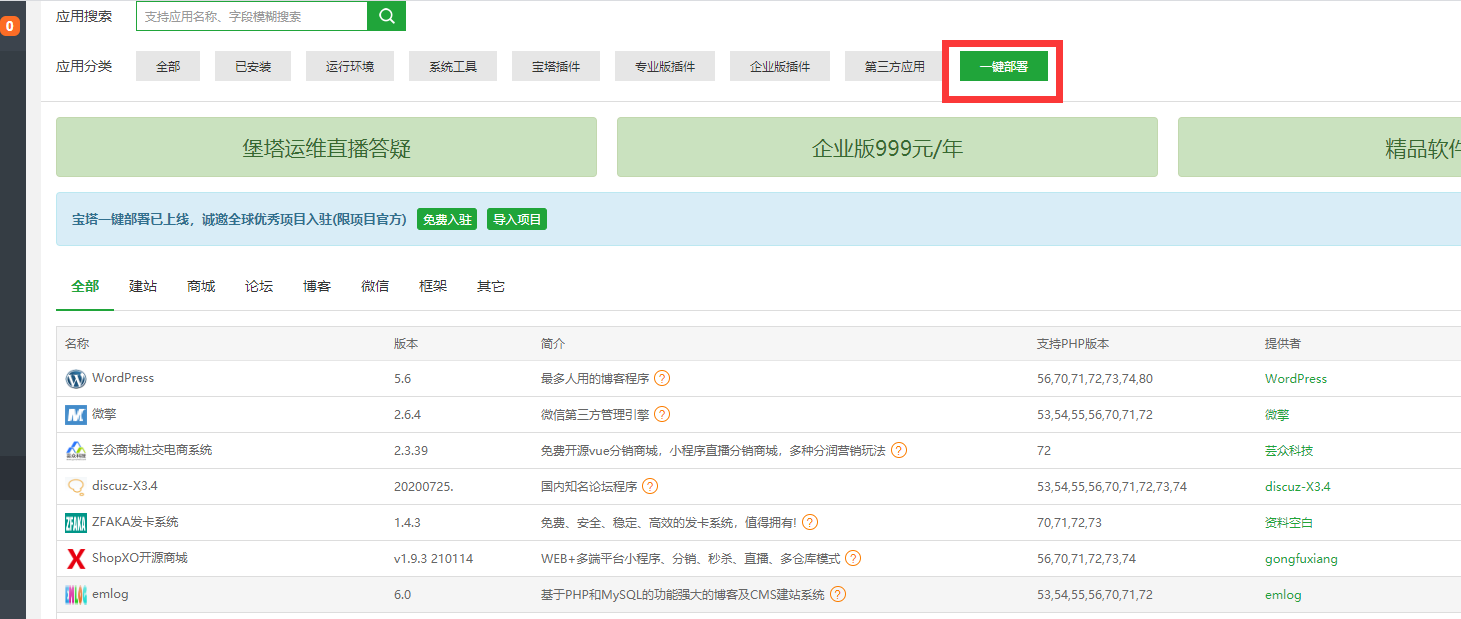Switch to the 博客 tab
The width and height of the screenshot is (1461, 619).
(x=317, y=286)
